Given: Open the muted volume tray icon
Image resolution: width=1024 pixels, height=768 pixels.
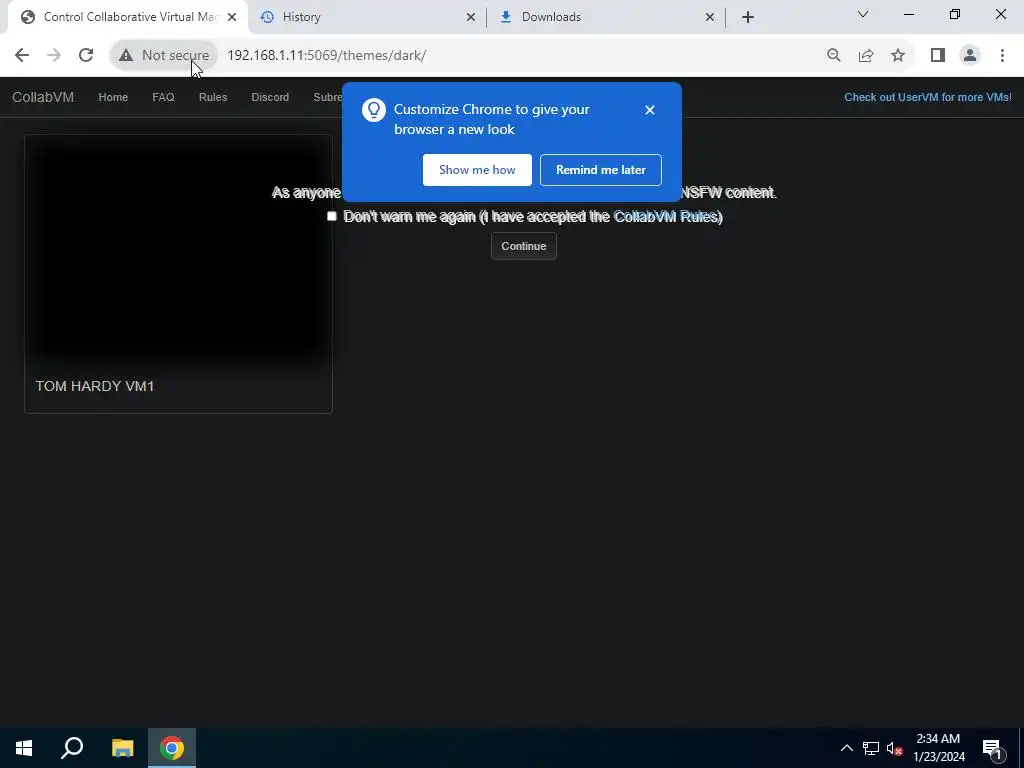Looking at the screenshot, I should tap(894, 748).
